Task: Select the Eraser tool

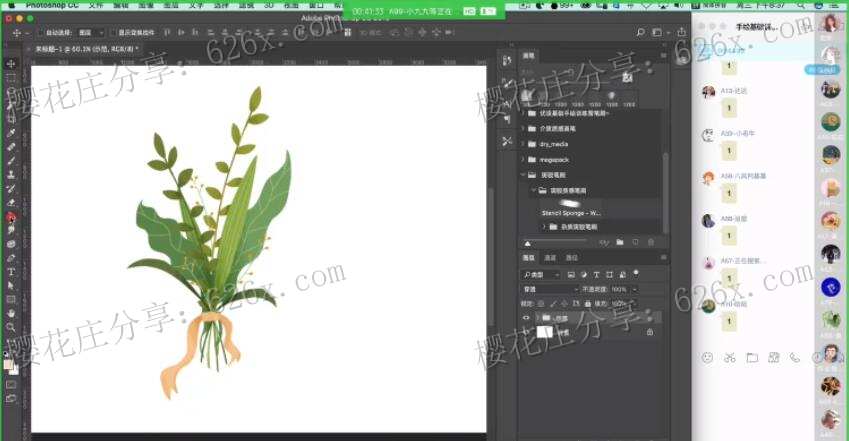Action: pyautogui.click(x=11, y=202)
